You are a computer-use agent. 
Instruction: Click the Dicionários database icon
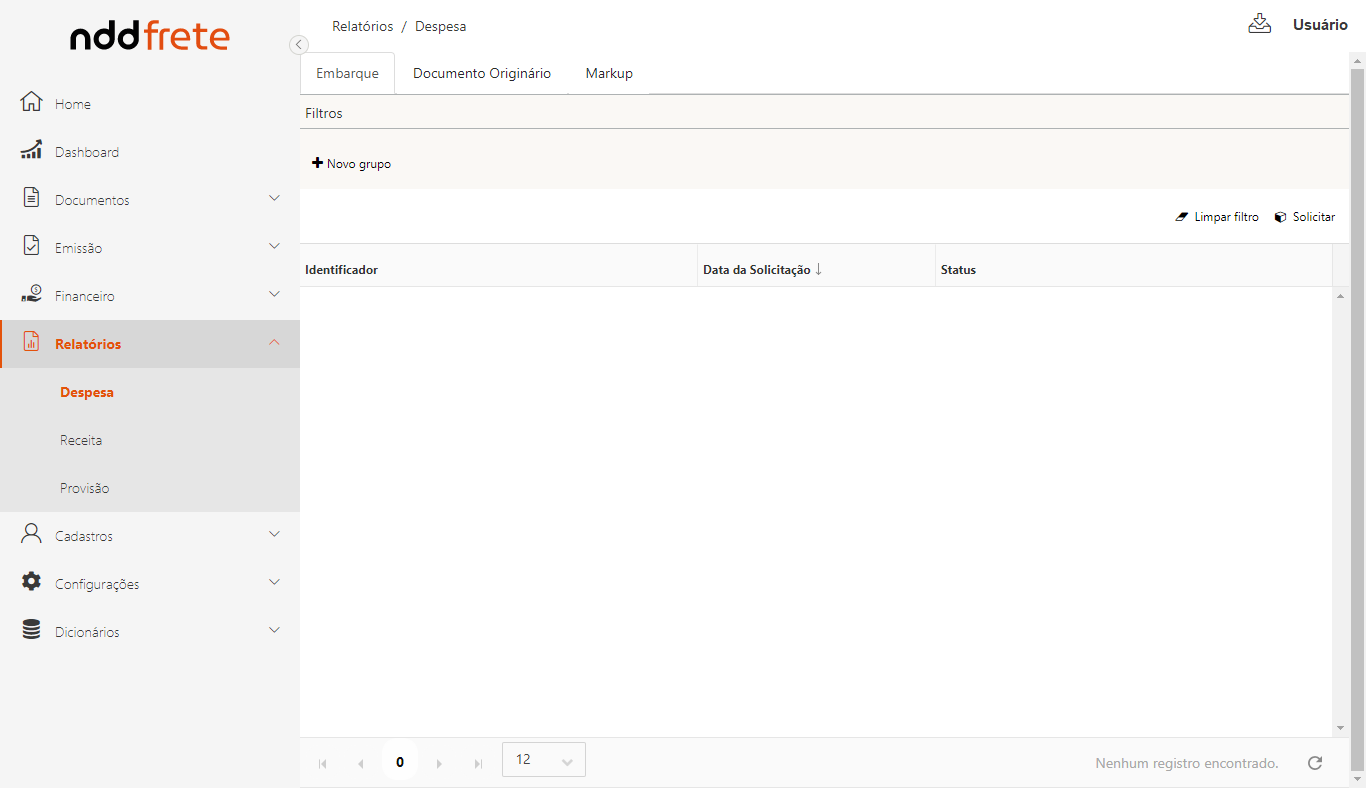32,630
